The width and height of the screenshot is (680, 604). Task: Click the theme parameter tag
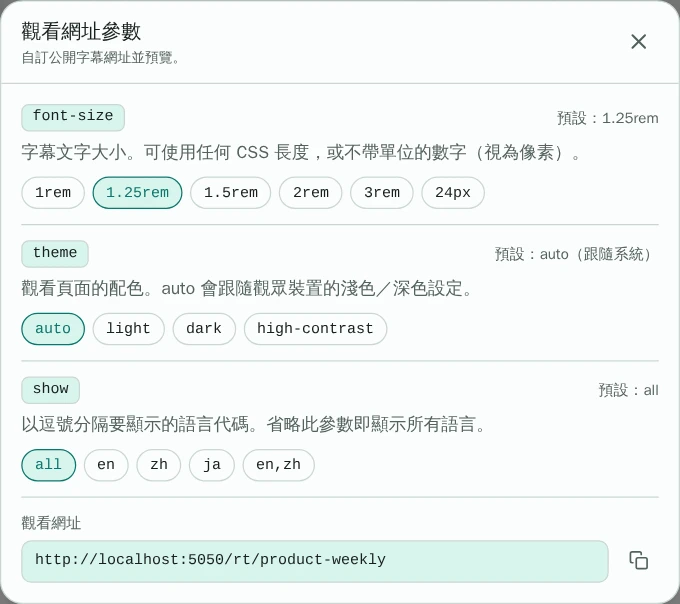[x=55, y=254]
